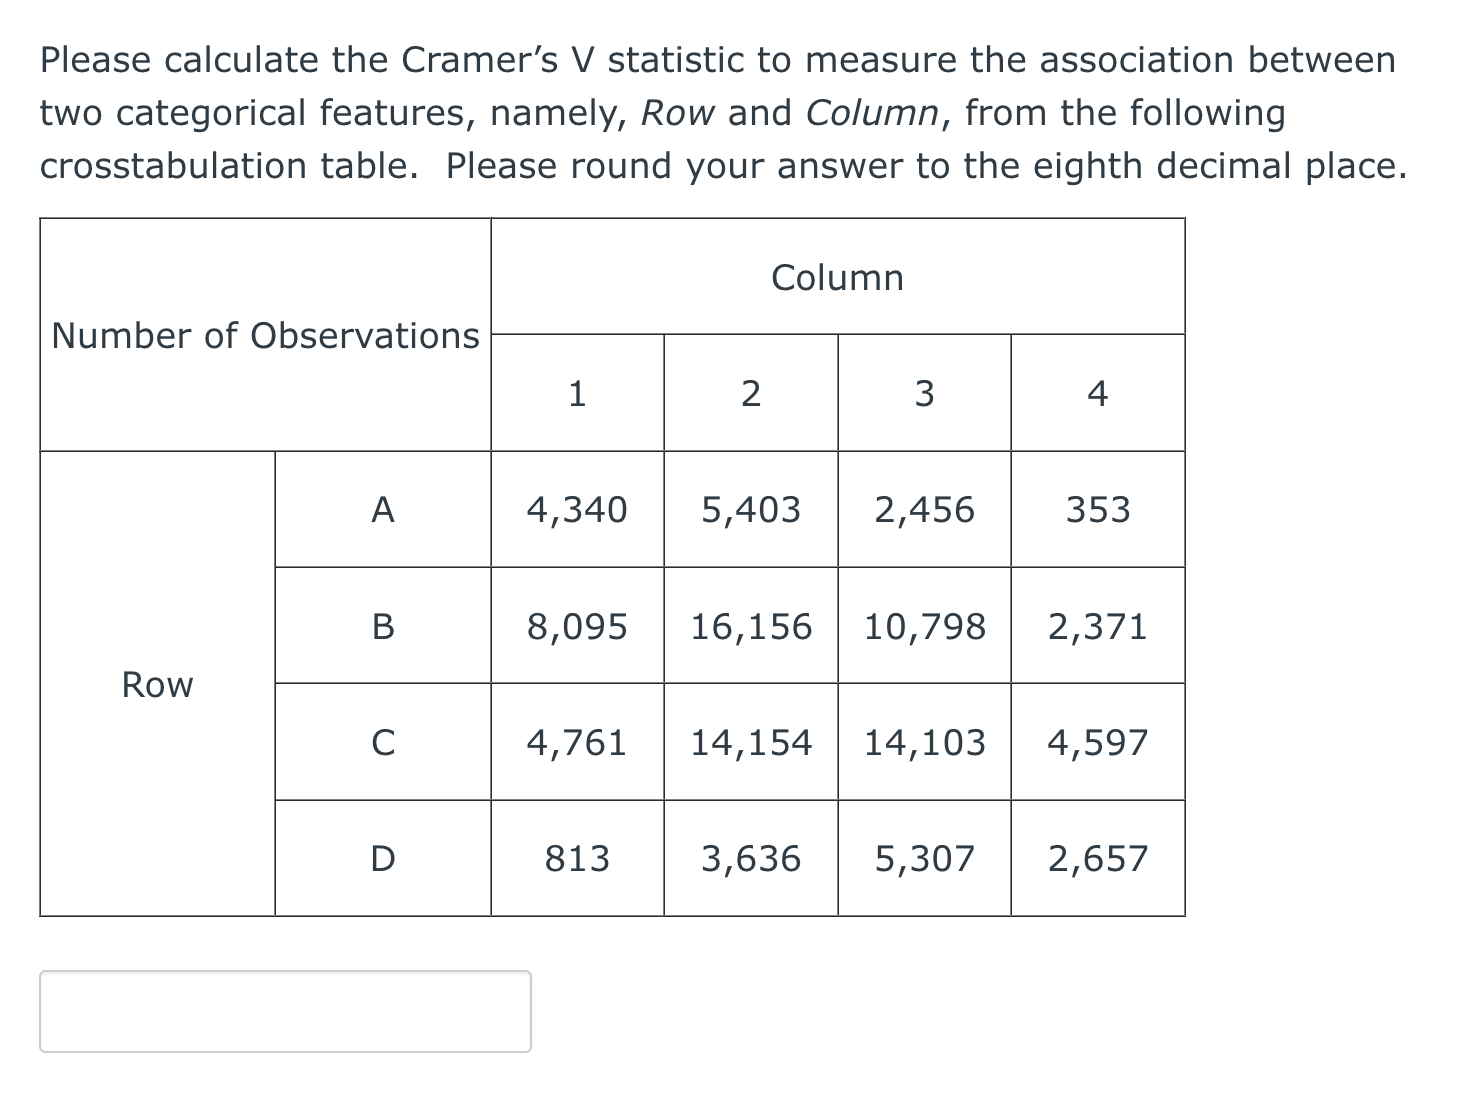Click row label A
Image resolution: width=1464 pixels, height=1116 pixels.
[383, 511]
